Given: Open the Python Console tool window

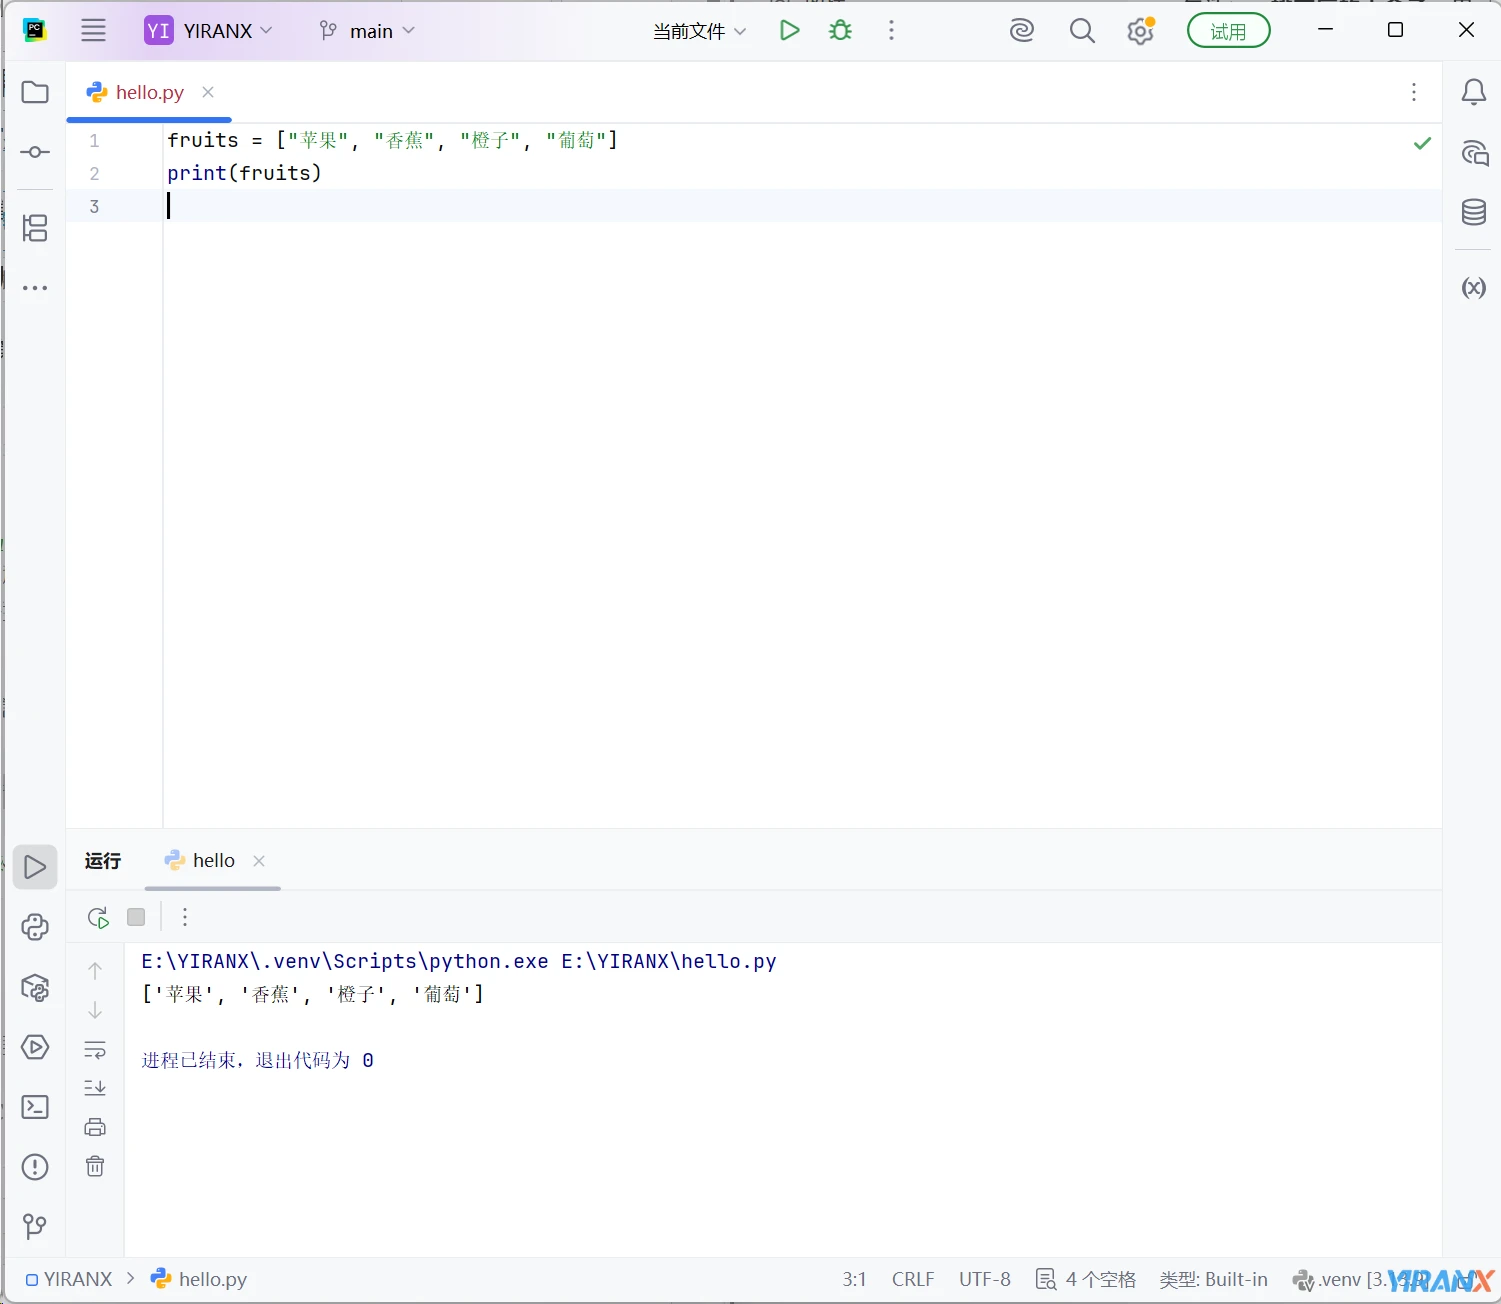Looking at the screenshot, I should (x=35, y=927).
